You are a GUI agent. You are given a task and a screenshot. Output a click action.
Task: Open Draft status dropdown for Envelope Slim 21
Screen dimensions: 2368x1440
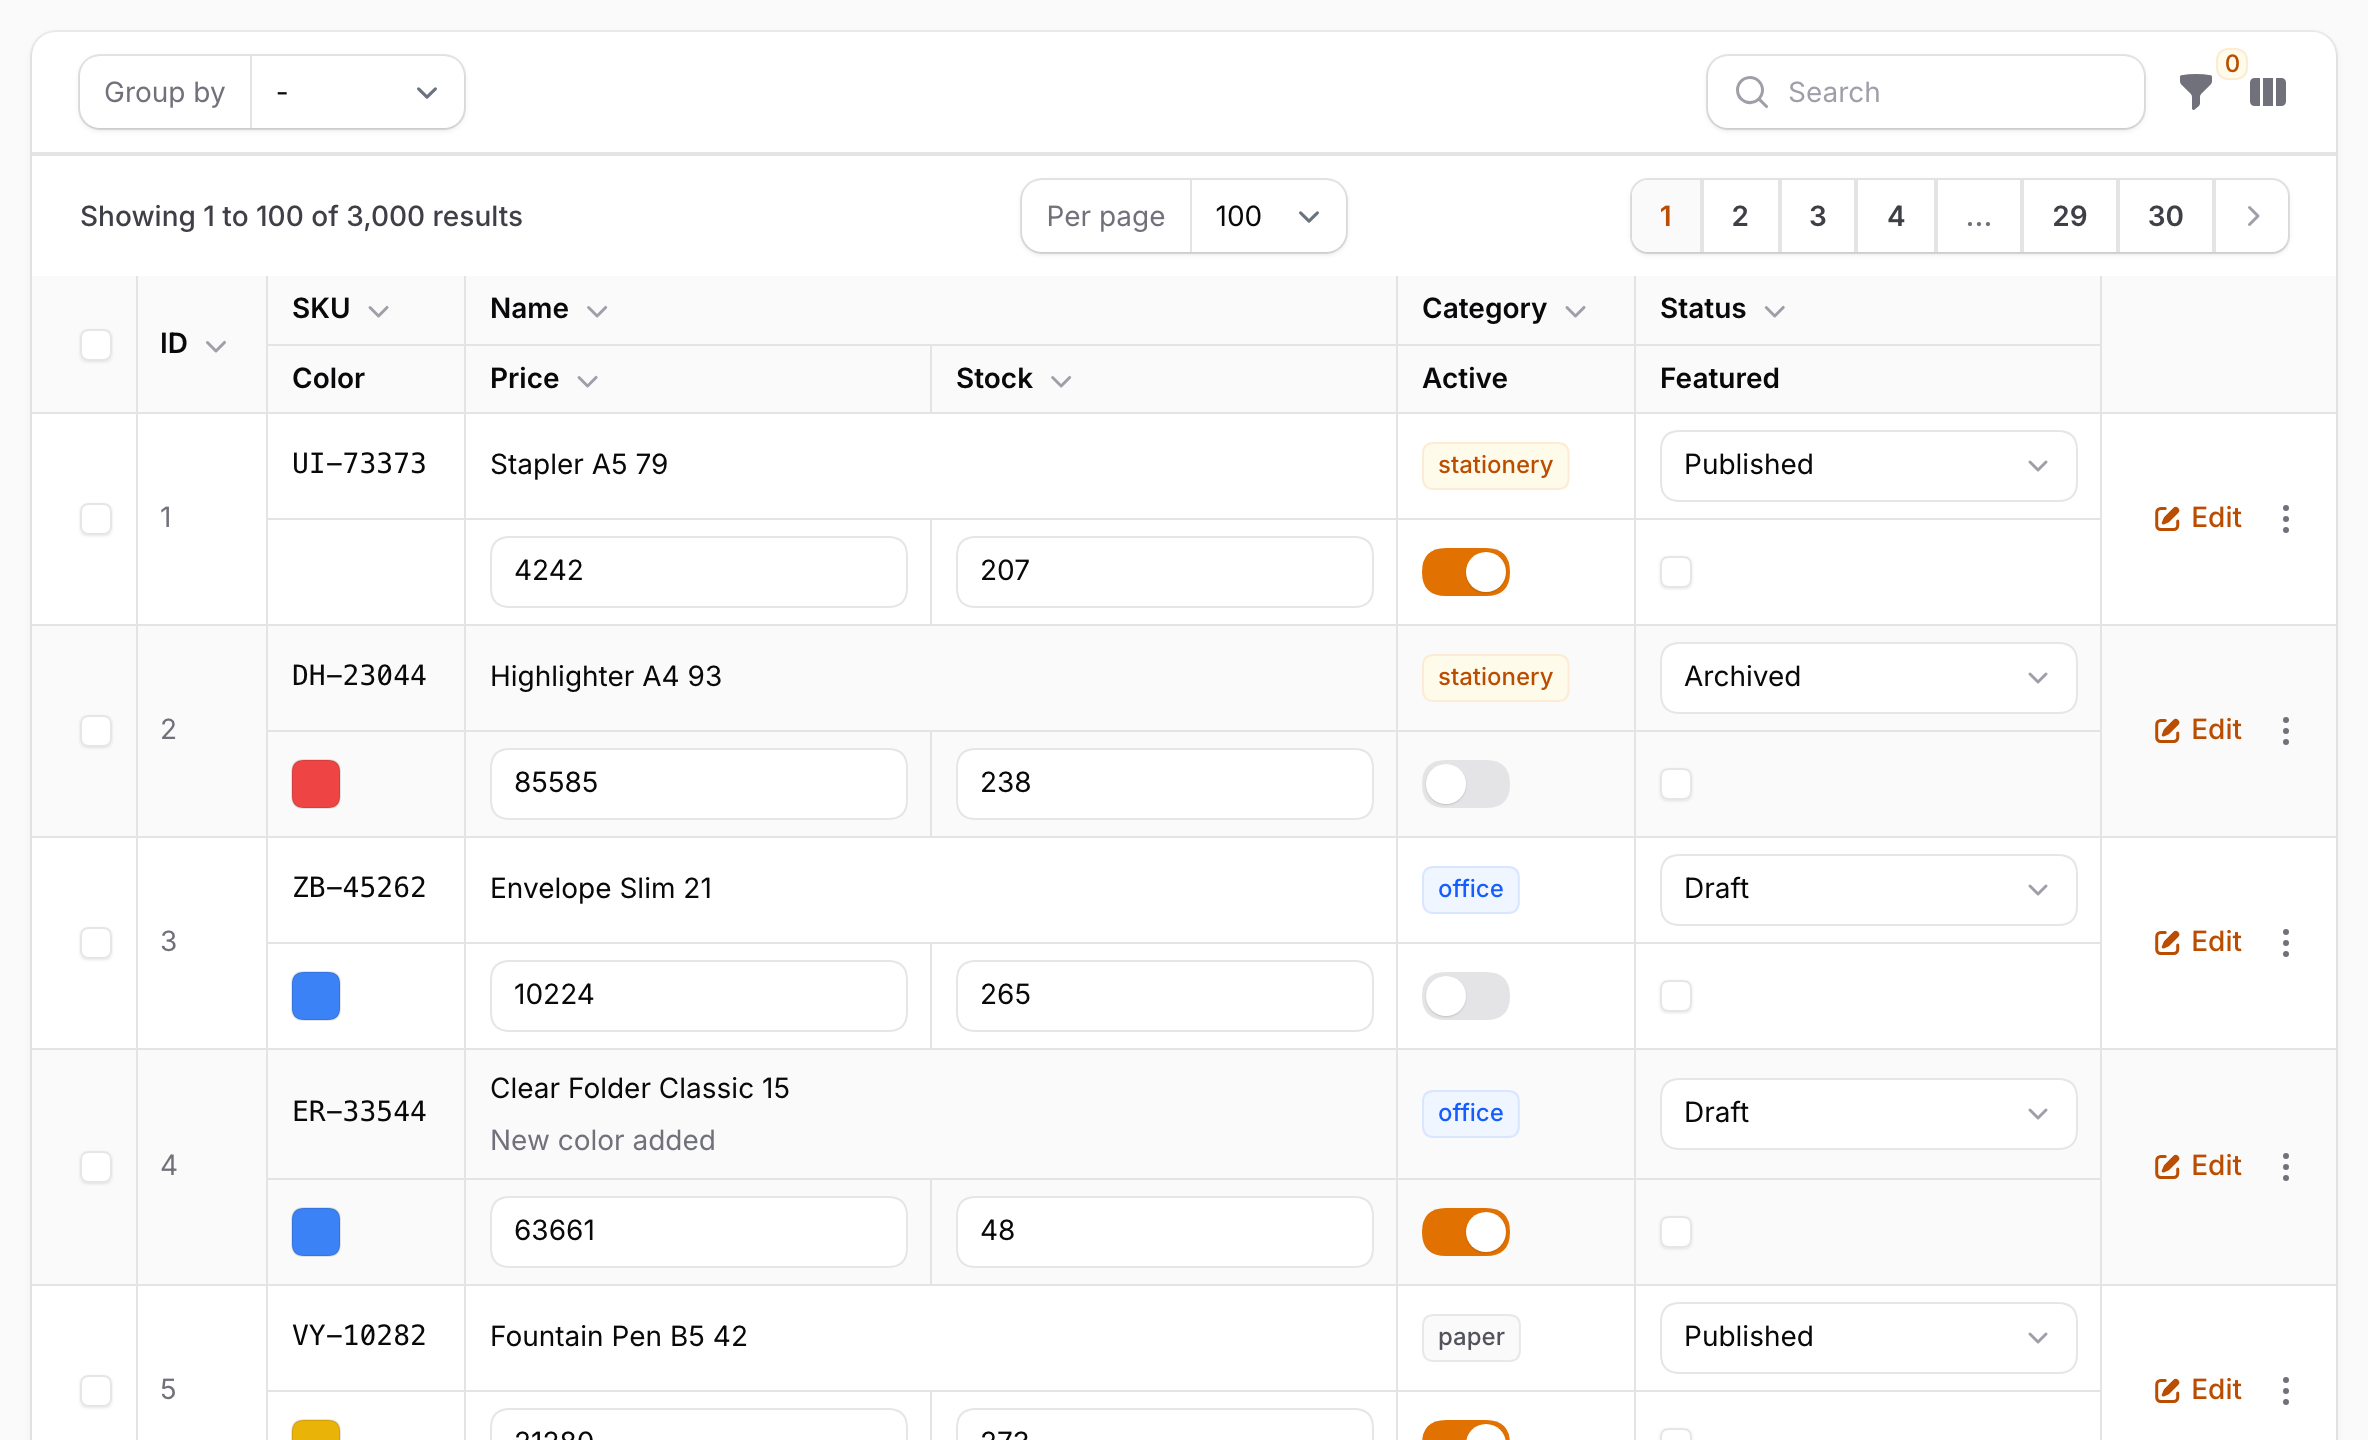pyautogui.click(x=1868, y=890)
